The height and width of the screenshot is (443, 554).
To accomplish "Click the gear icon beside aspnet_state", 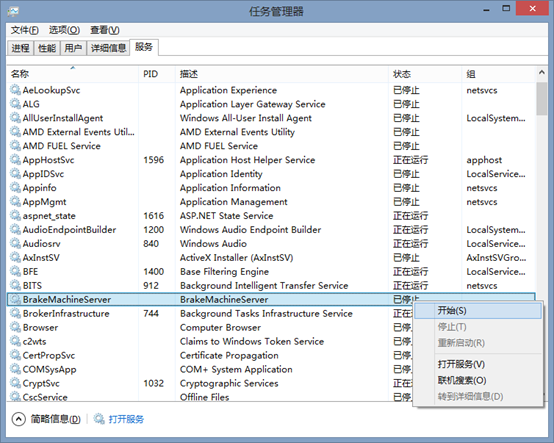I will tap(15, 215).
